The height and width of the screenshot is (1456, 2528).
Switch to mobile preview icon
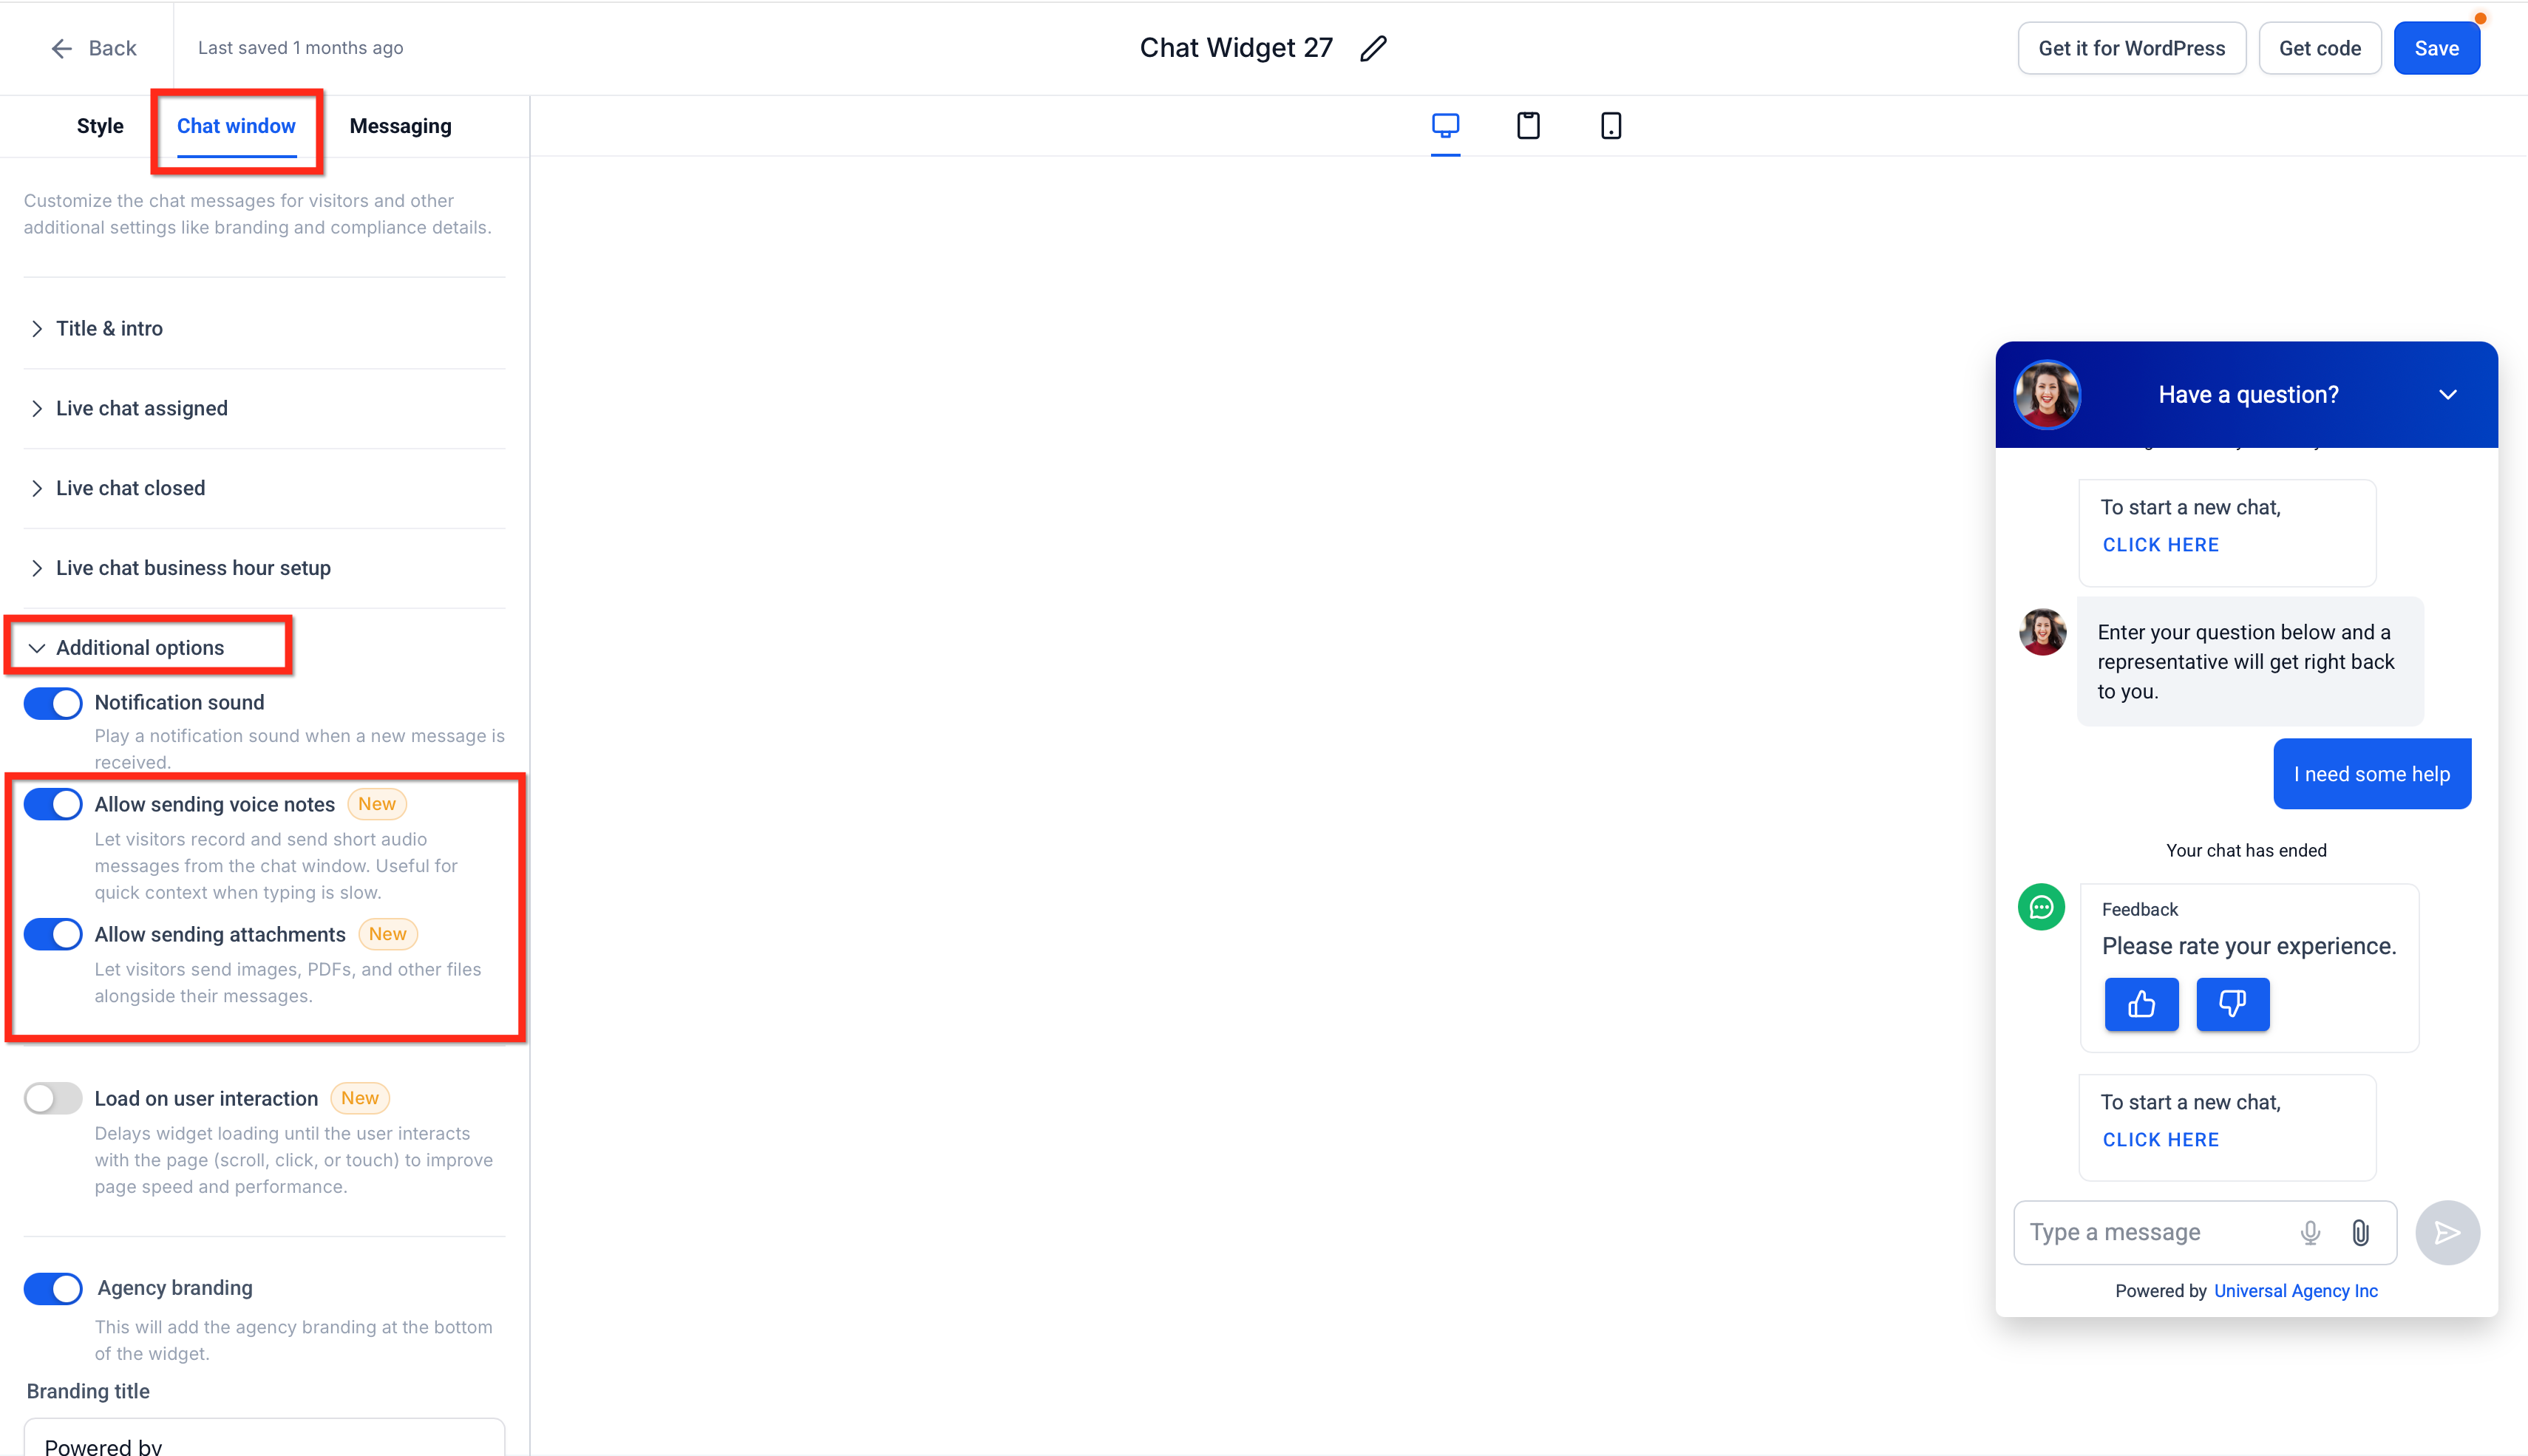pyautogui.click(x=1610, y=125)
